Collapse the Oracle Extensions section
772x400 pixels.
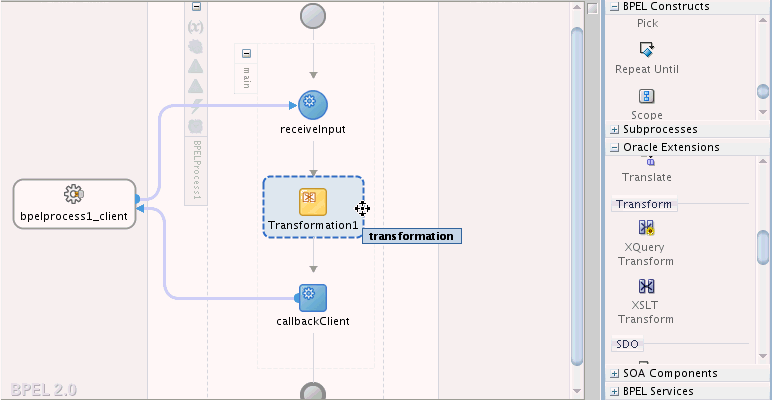614,147
